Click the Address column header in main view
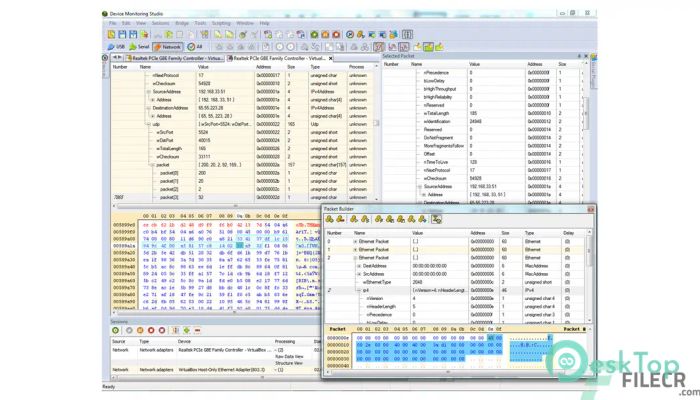700x400 pixels. (270, 67)
